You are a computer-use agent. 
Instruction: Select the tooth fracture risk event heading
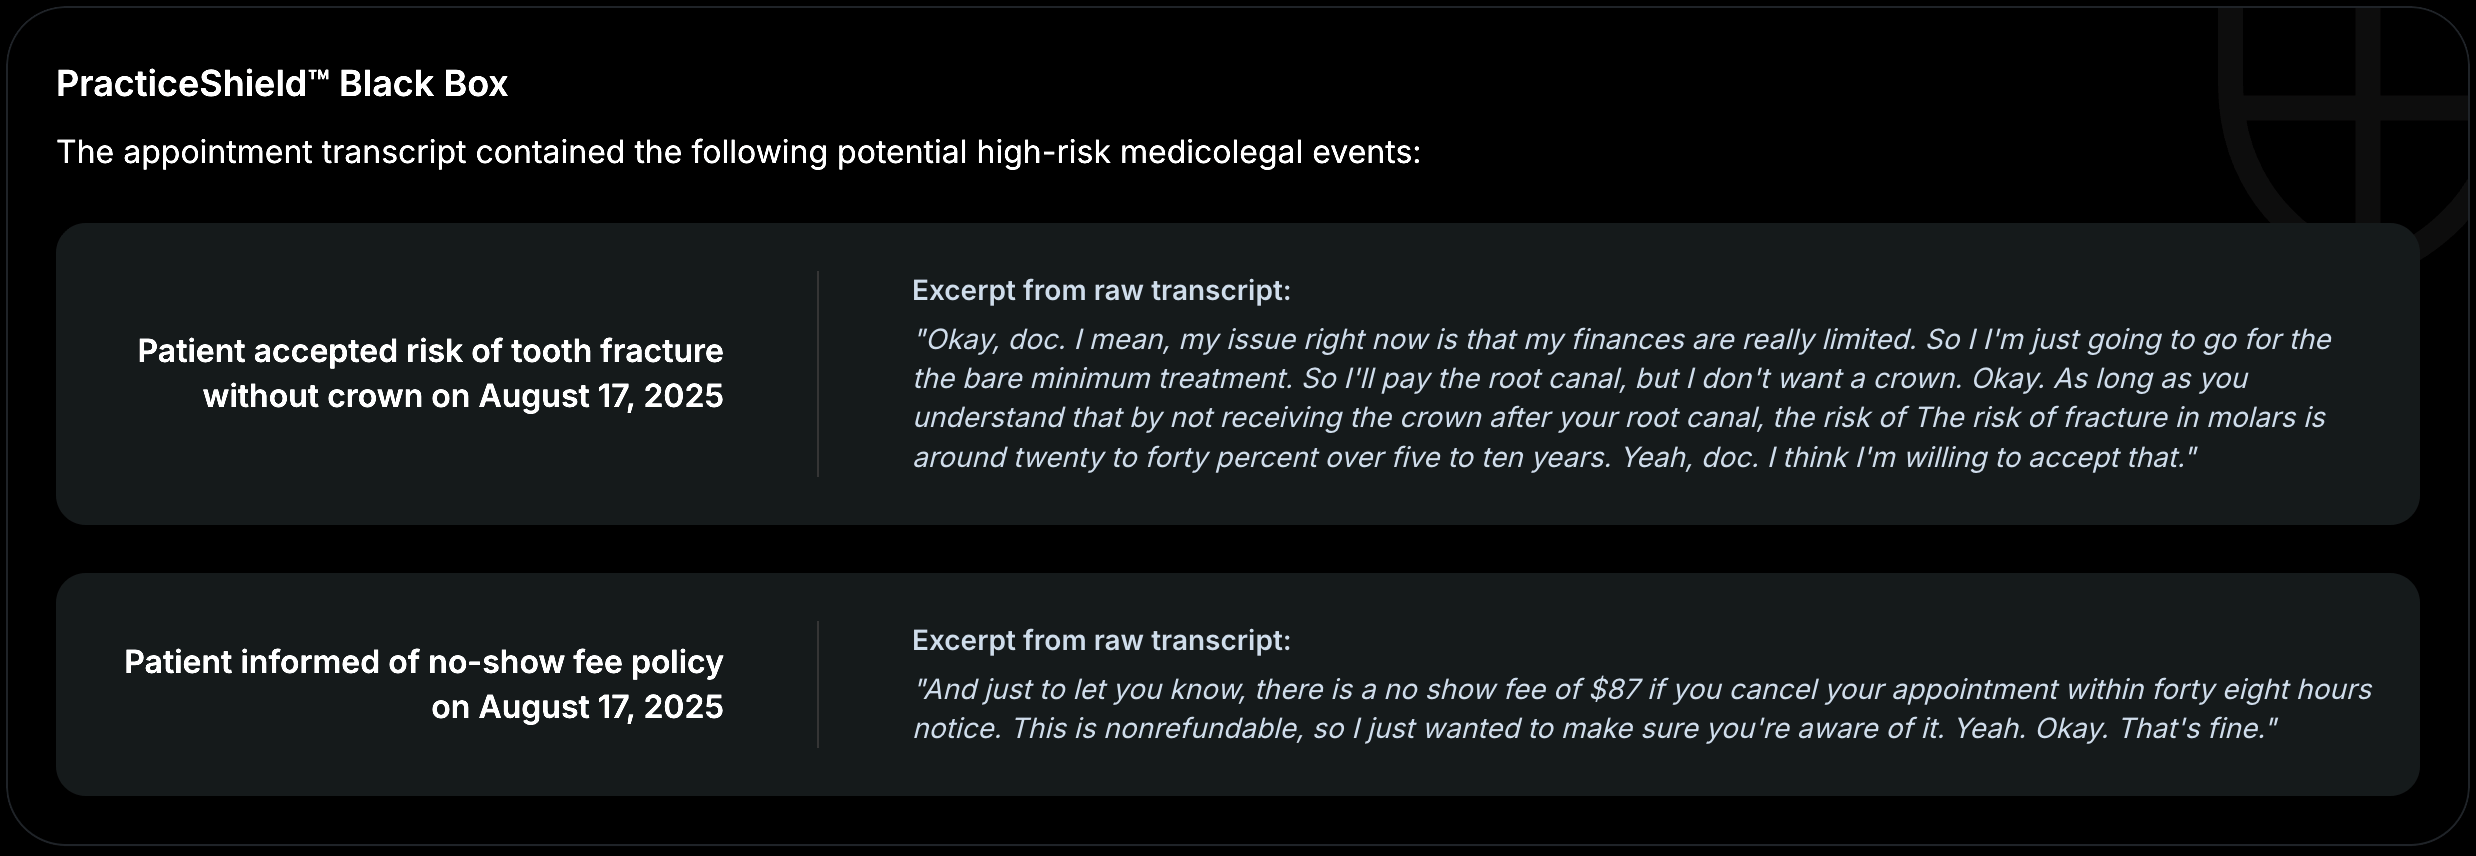click(x=430, y=352)
